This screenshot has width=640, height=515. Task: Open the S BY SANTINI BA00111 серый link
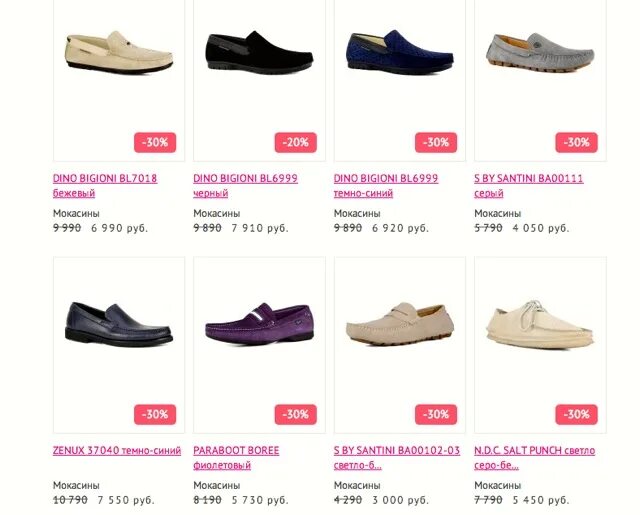pyautogui.click(x=529, y=186)
